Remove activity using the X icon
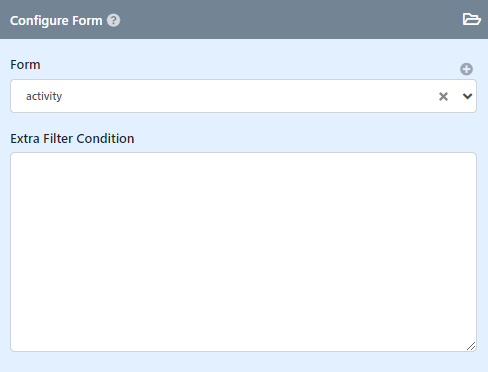 (443, 96)
